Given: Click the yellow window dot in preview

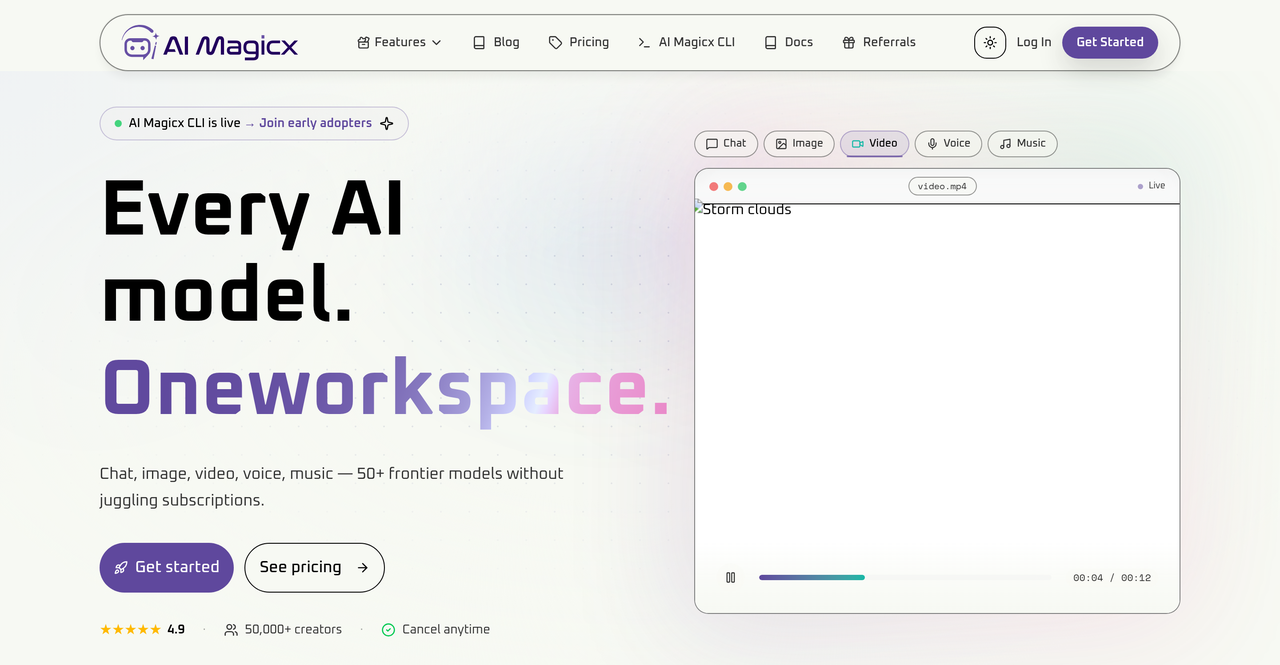Looking at the screenshot, I should click(x=728, y=186).
